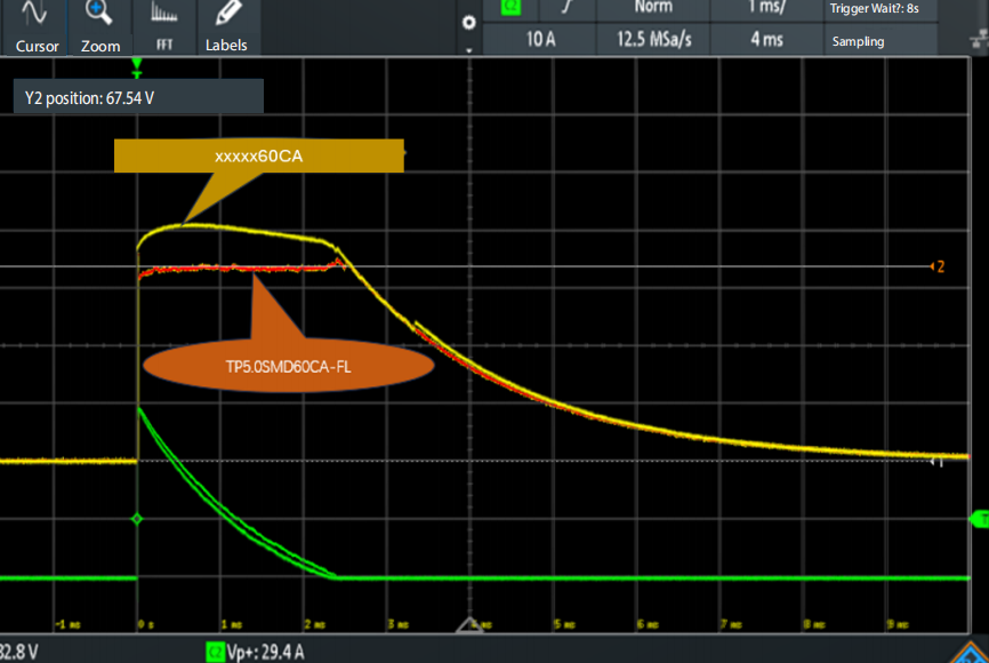Click the green trigger position marker at top
The width and height of the screenshot is (989, 663).
pos(137,67)
